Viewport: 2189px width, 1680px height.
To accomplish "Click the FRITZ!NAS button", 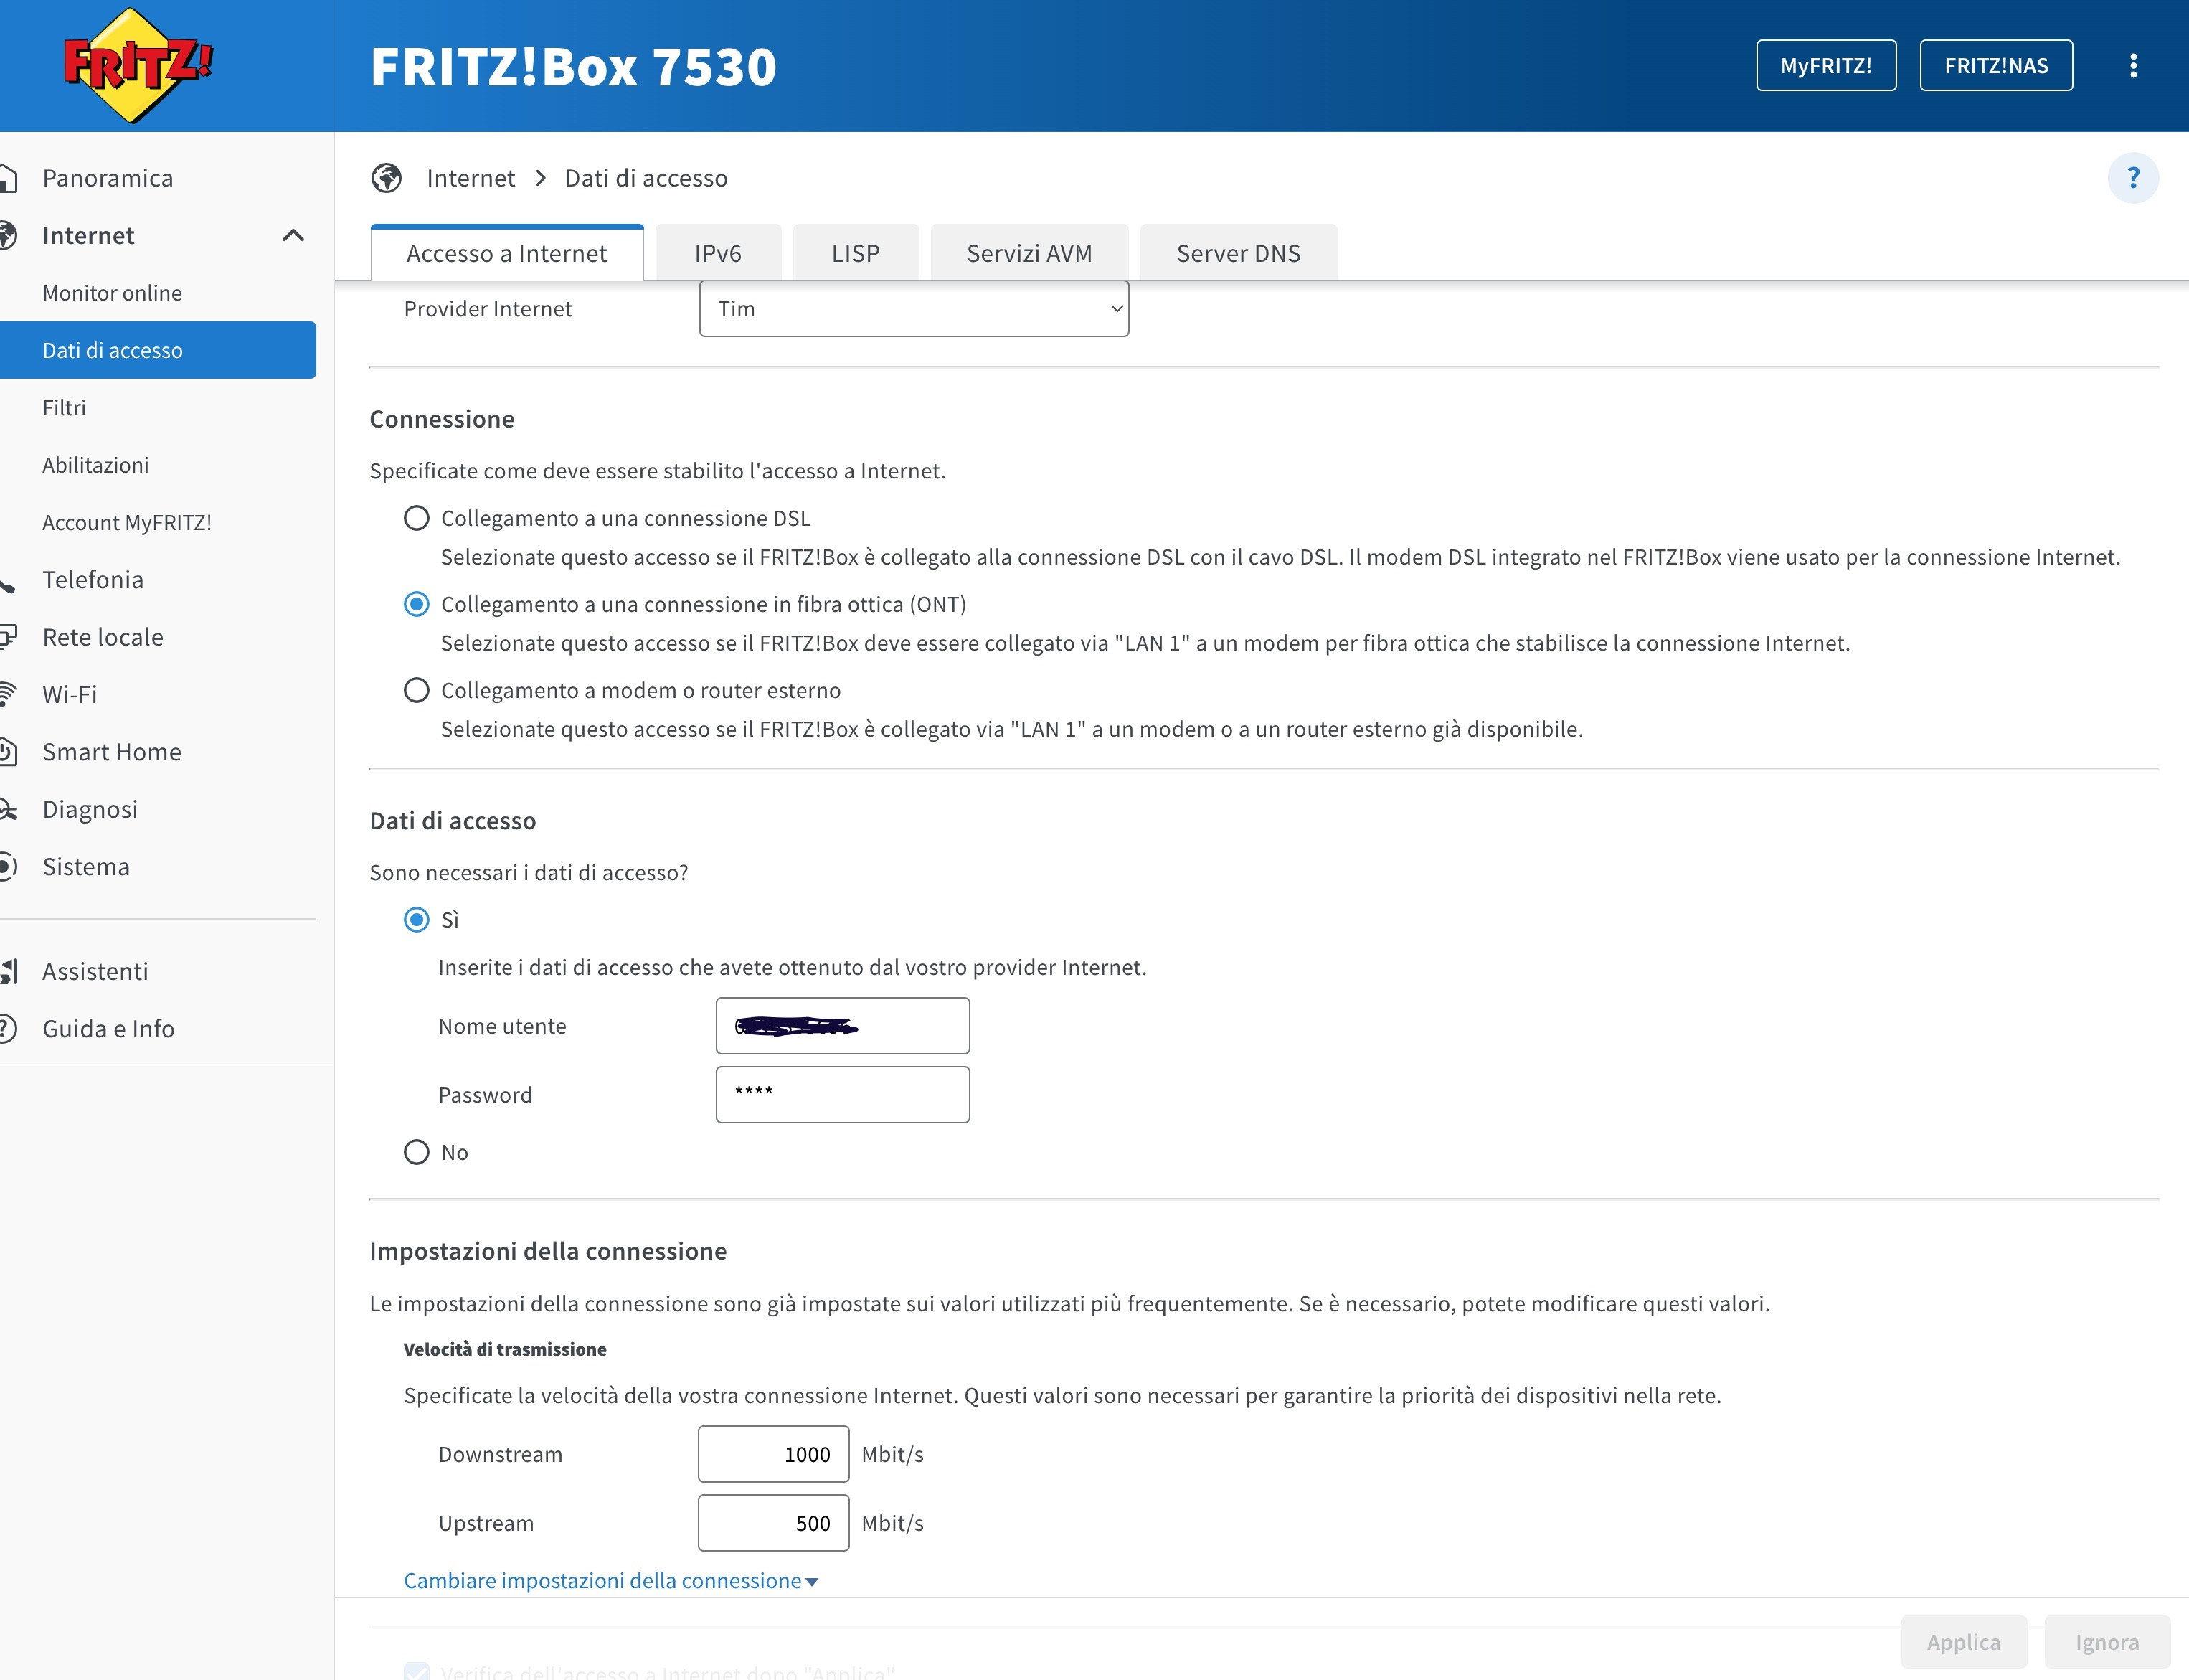I will tap(1995, 66).
